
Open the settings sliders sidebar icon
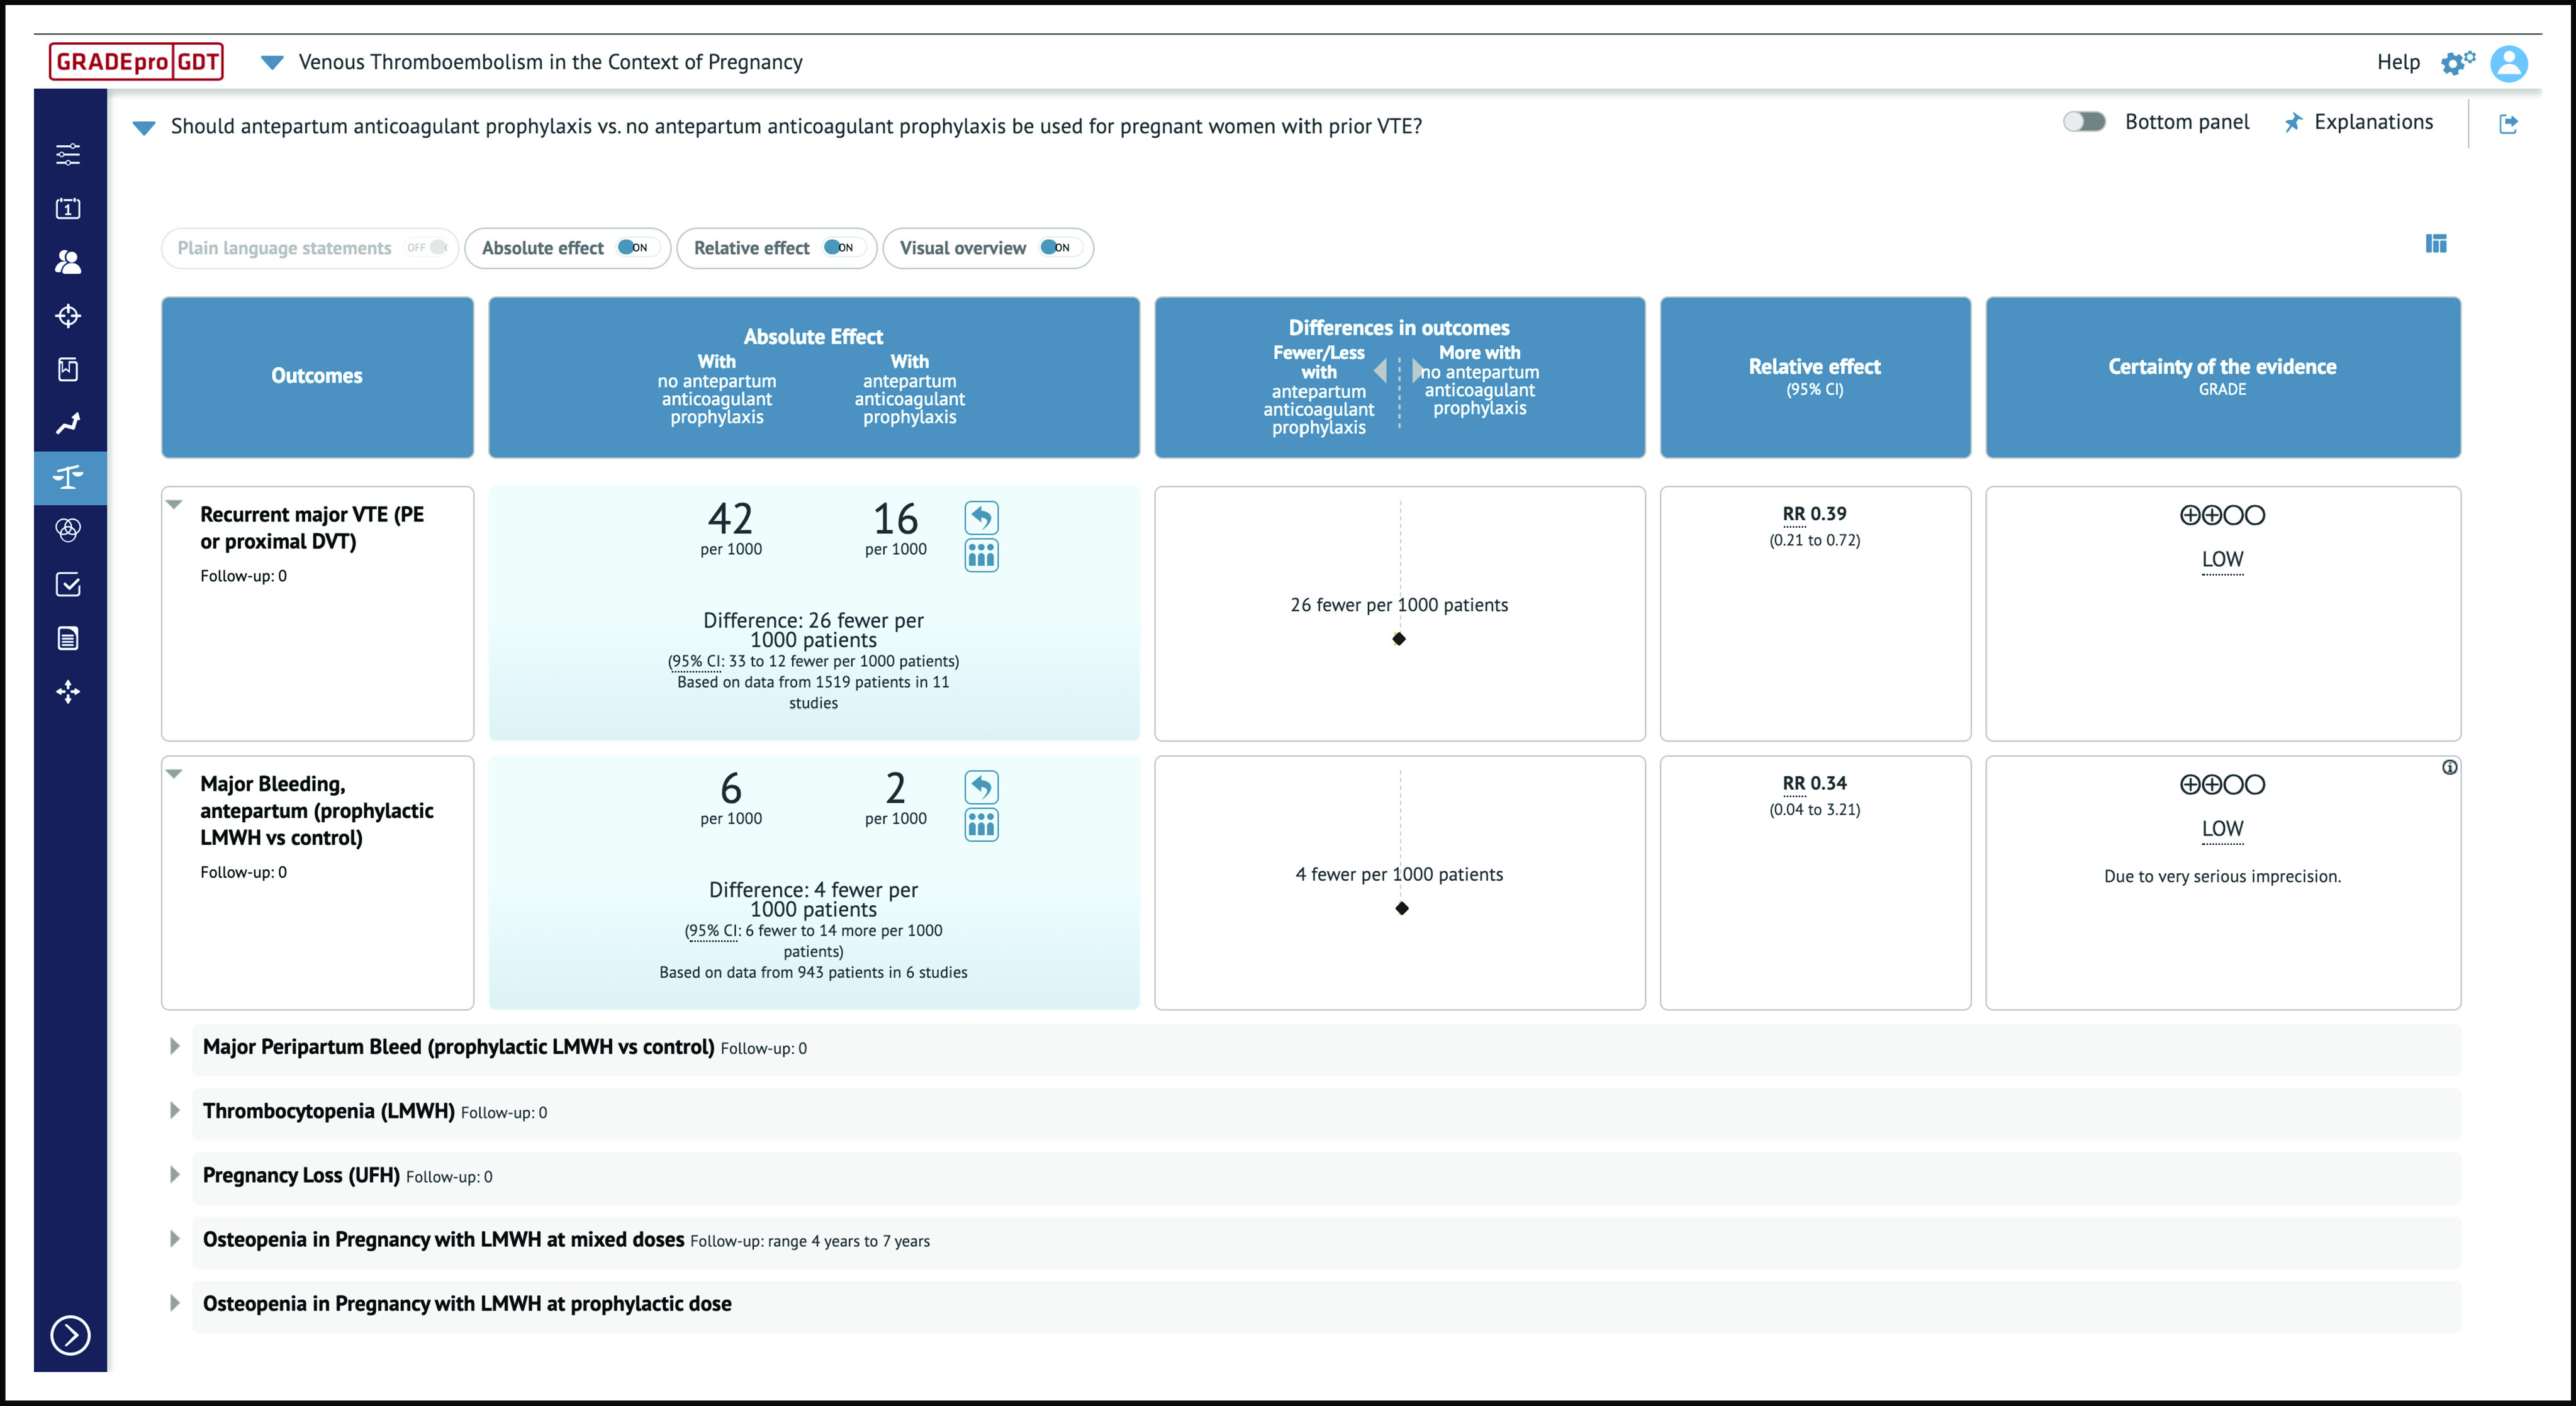(68, 154)
